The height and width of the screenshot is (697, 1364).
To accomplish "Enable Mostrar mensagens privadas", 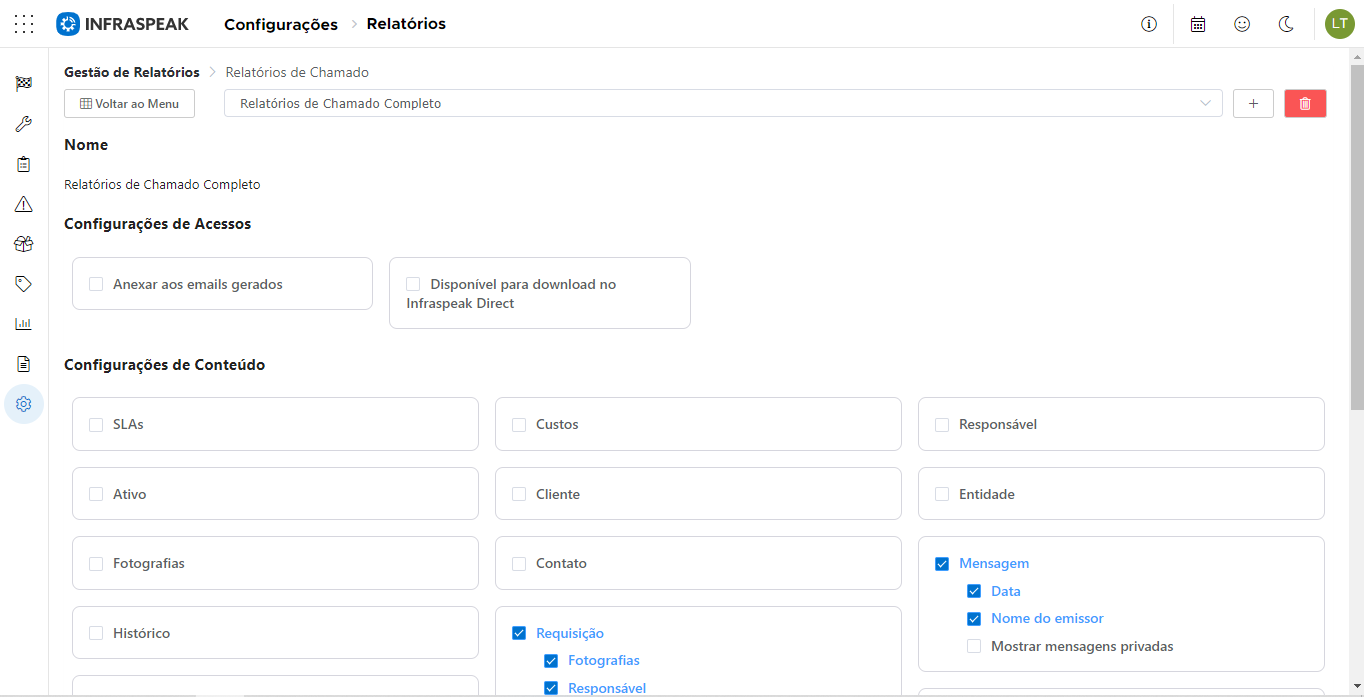I will point(974,646).
